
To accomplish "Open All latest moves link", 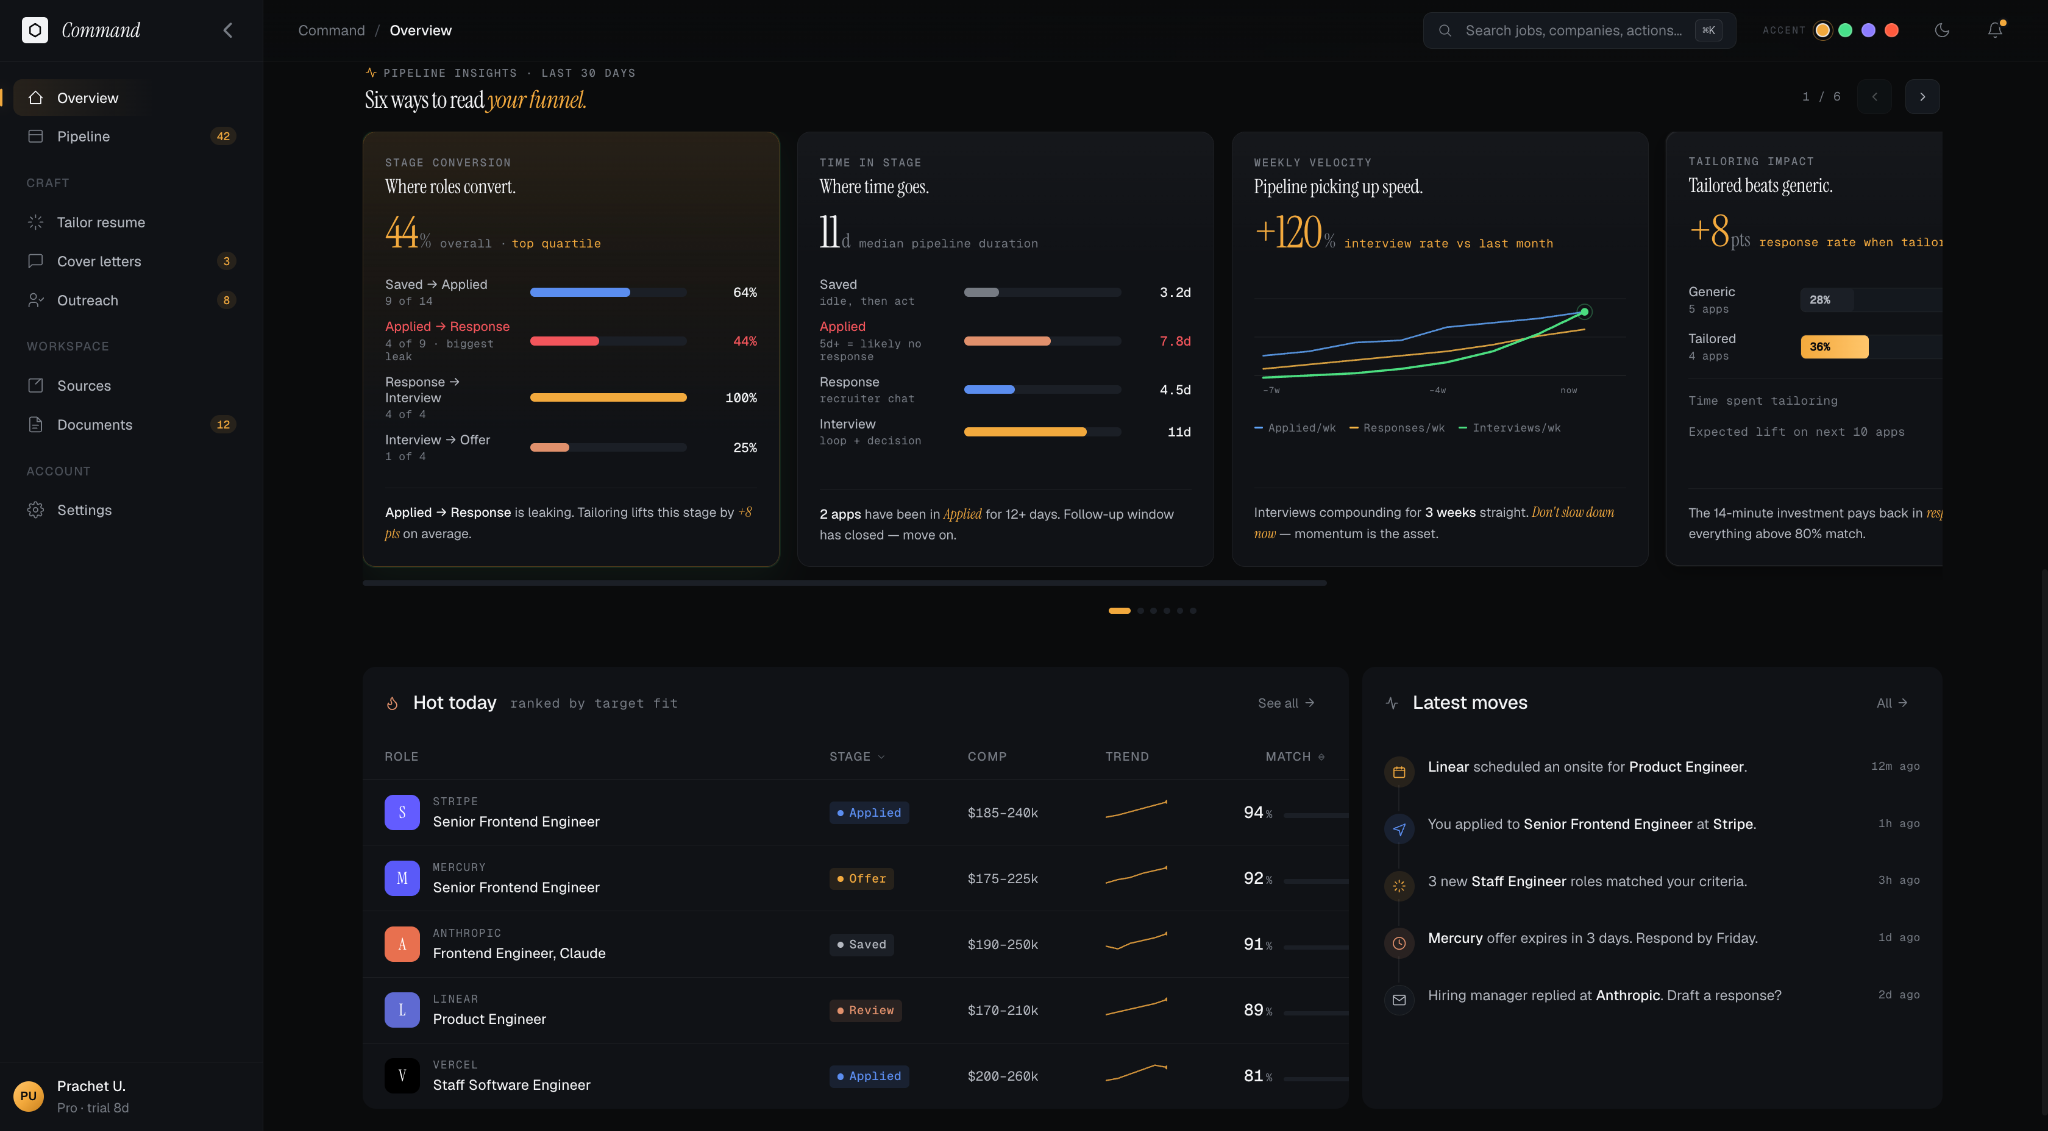I will pyautogui.click(x=1892, y=703).
